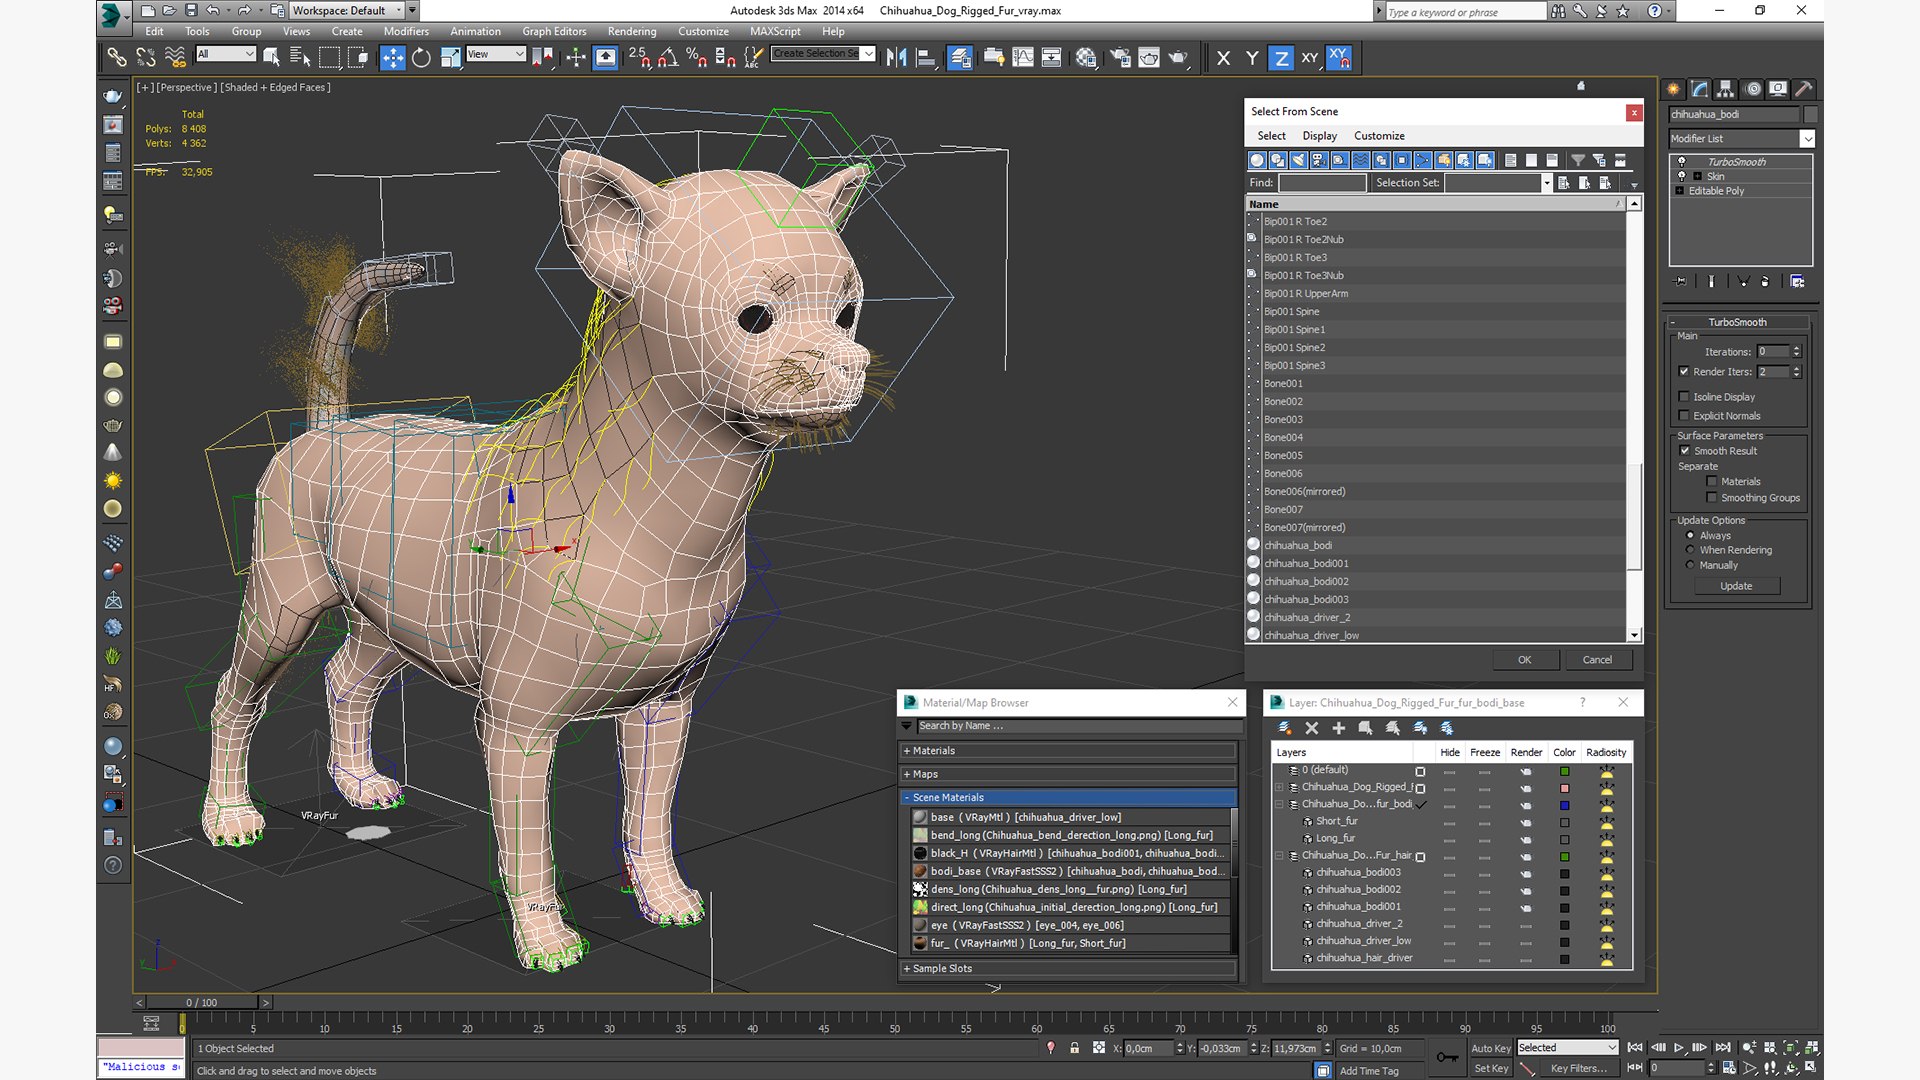Enable Separate by Smoothing Groups checkbox
The height and width of the screenshot is (1080, 1920).
pyautogui.click(x=1712, y=498)
